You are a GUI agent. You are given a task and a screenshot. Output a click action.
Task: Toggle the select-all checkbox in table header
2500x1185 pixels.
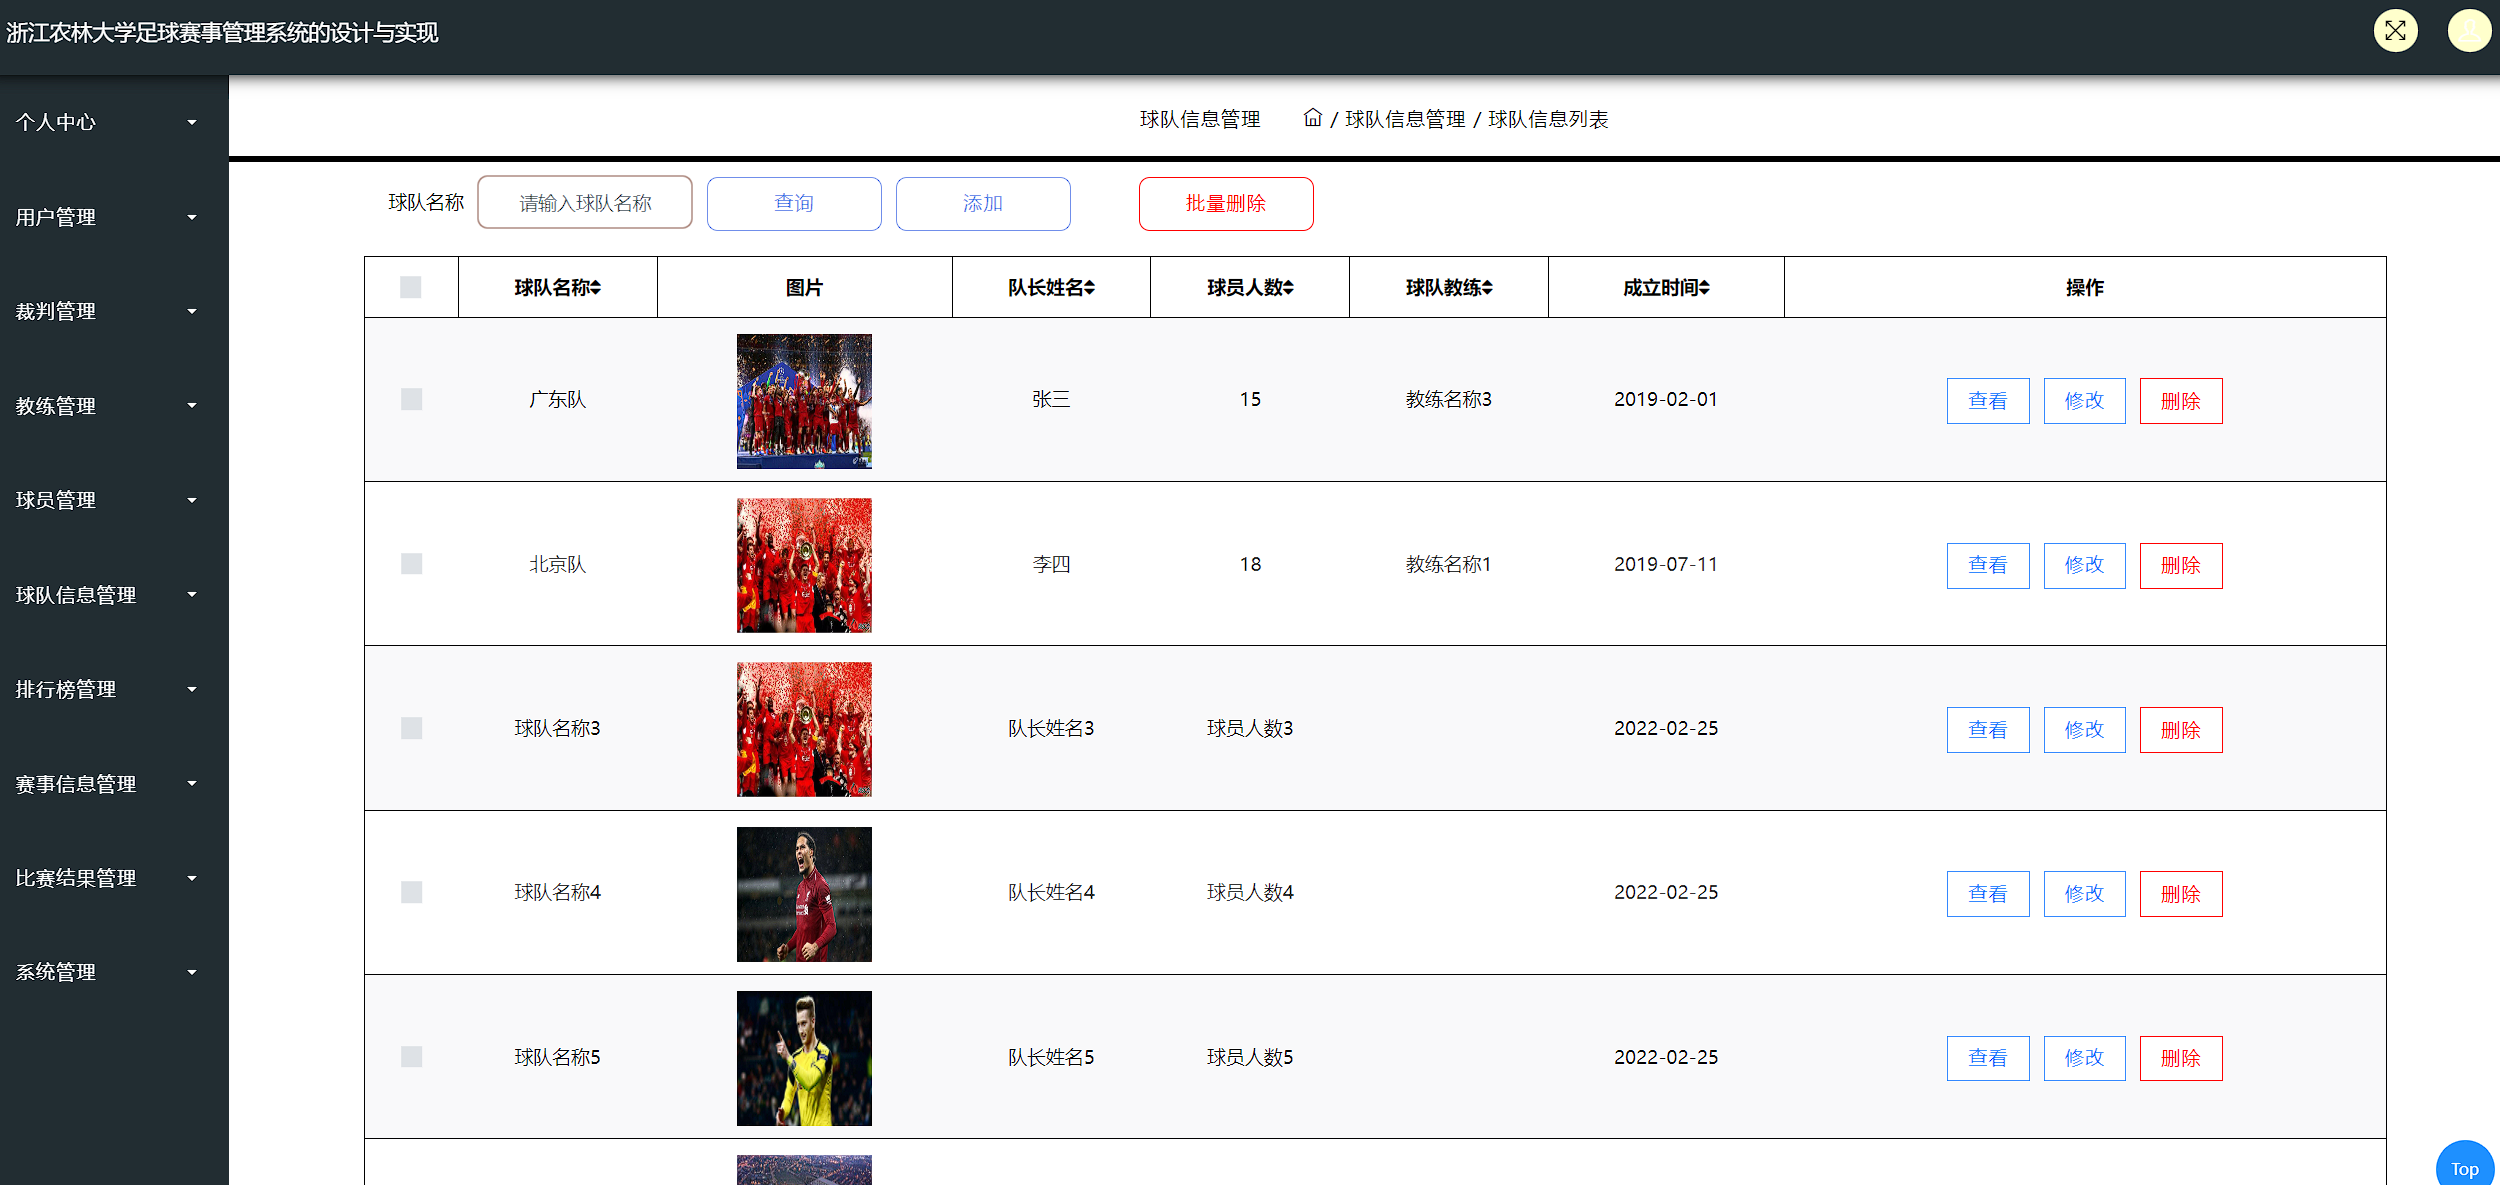coord(411,288)
